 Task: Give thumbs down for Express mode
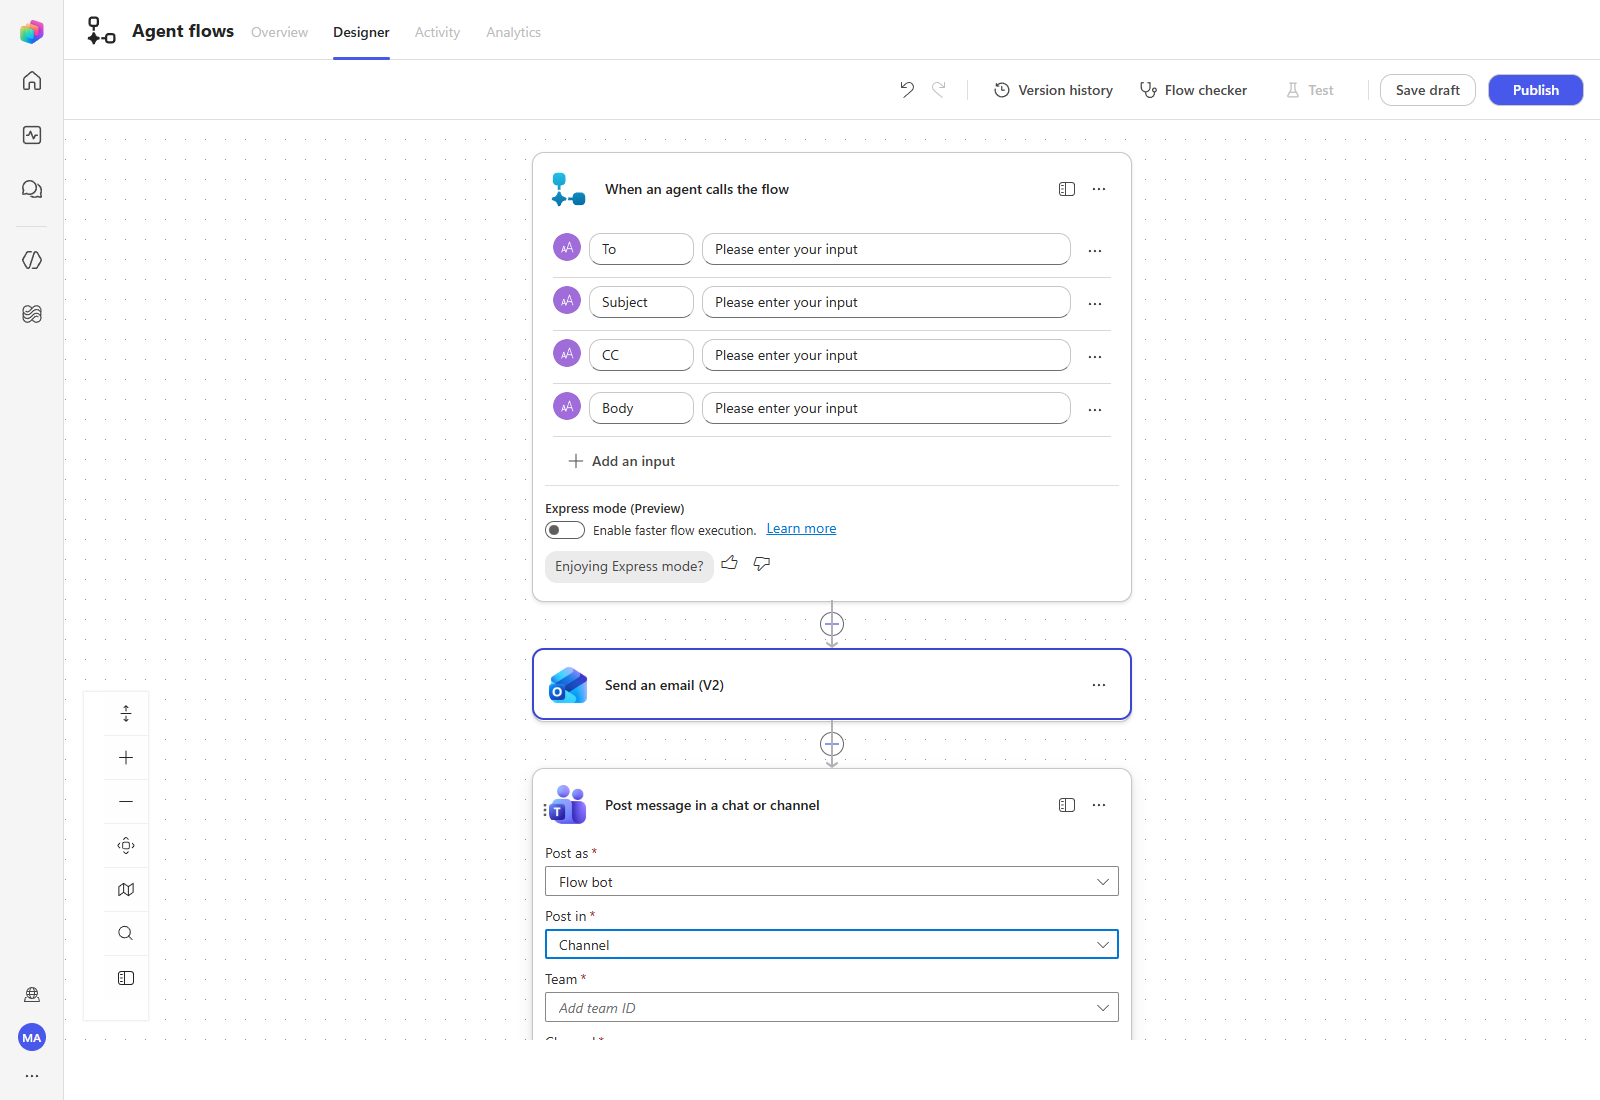(762, 564)
